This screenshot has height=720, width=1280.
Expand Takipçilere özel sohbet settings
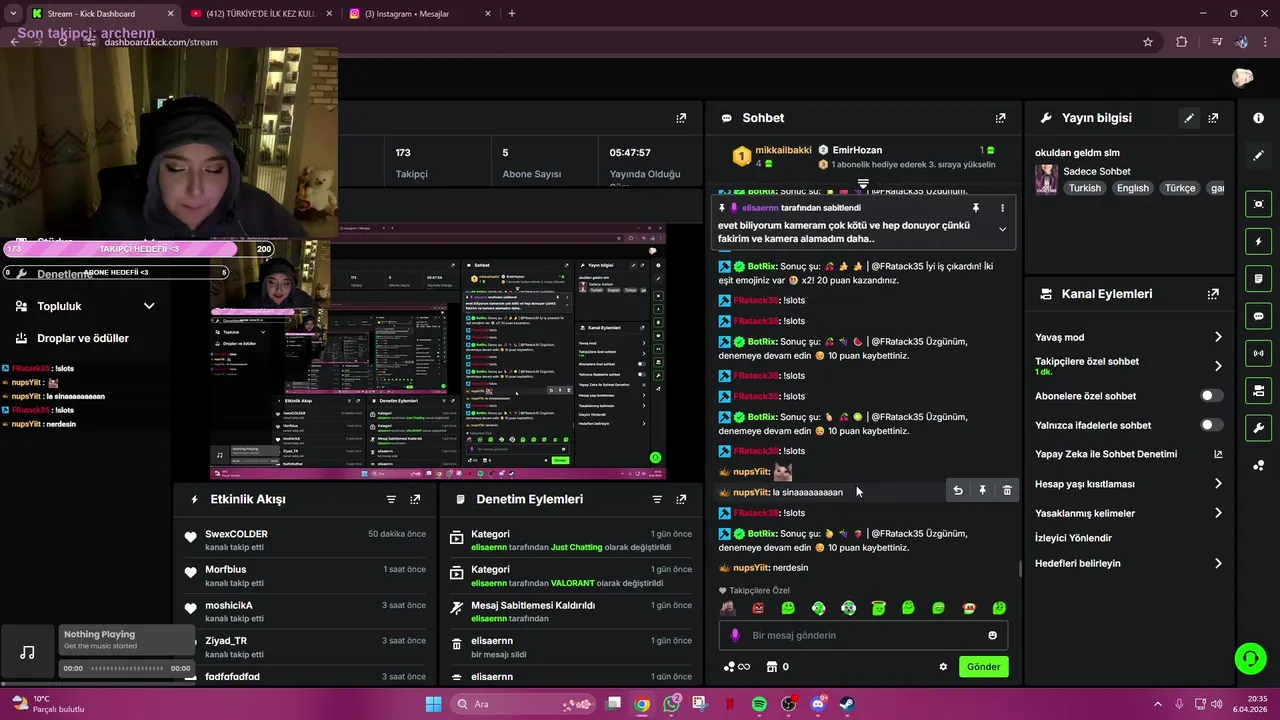1218,366
